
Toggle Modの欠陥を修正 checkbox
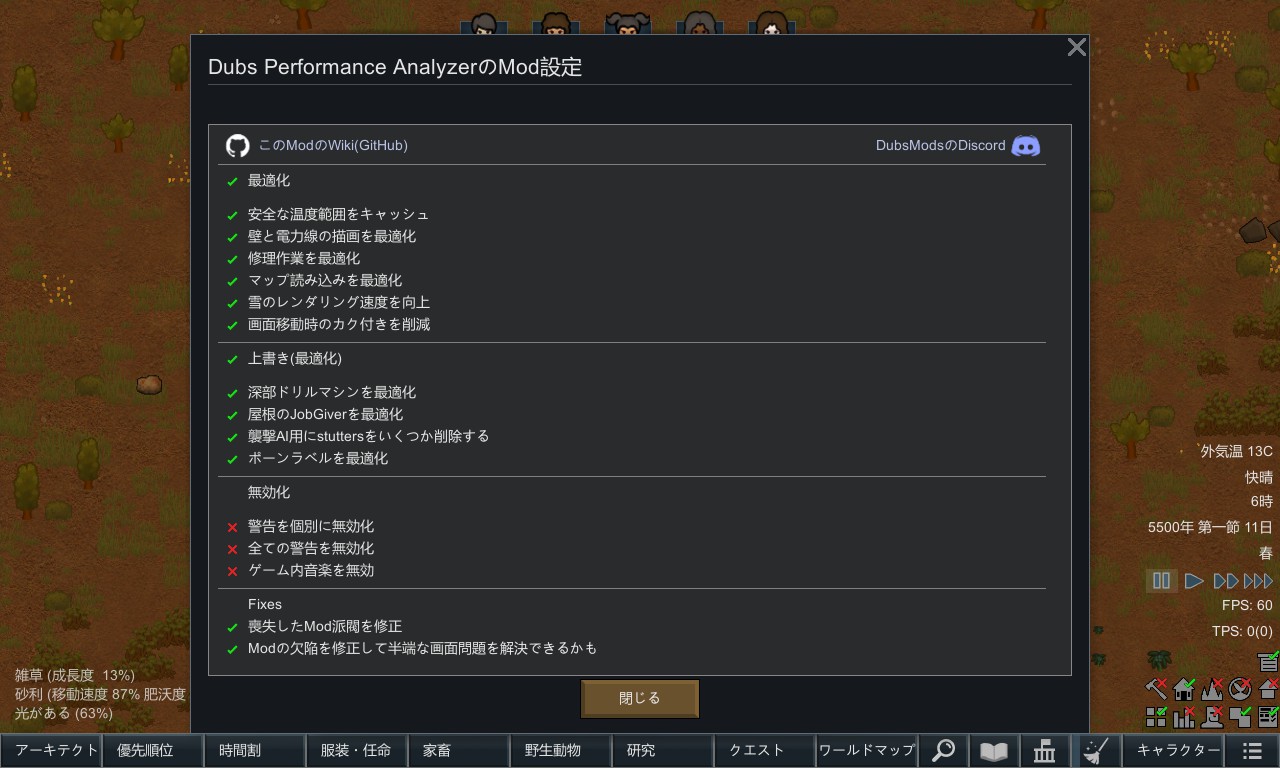coord(232,650)
